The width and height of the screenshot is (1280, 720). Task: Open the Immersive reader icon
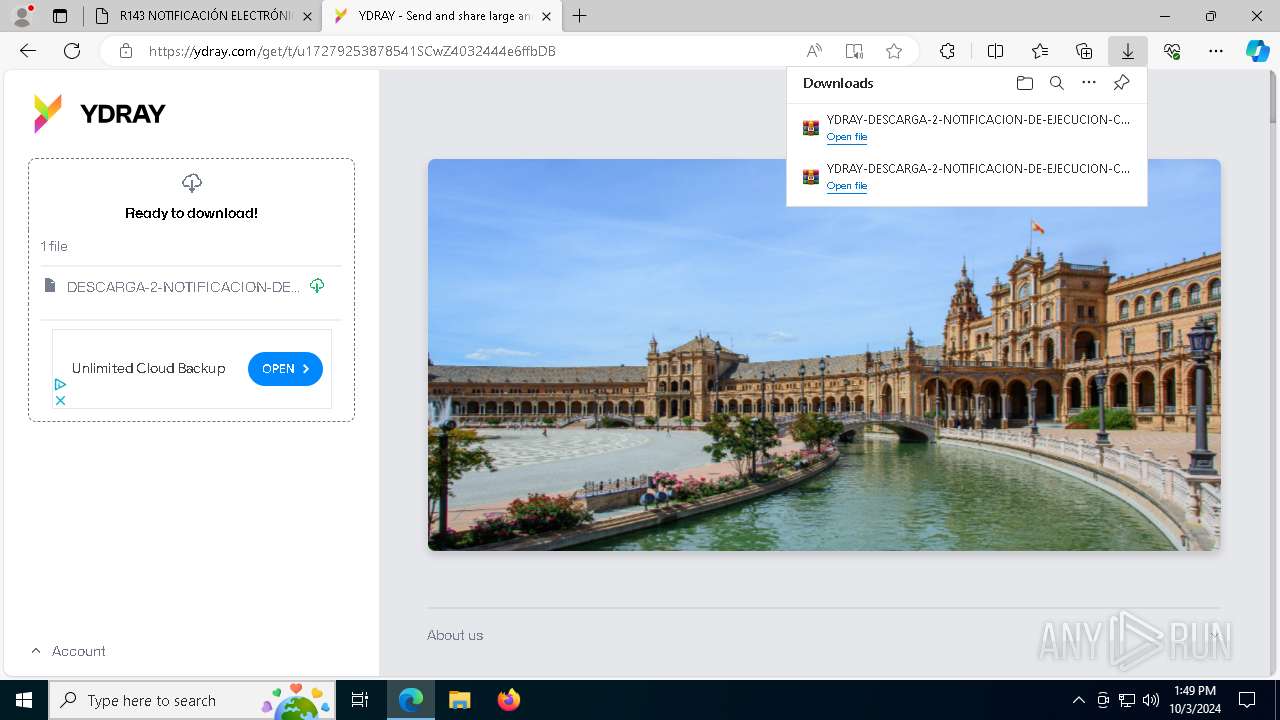[x=854, y=51]
